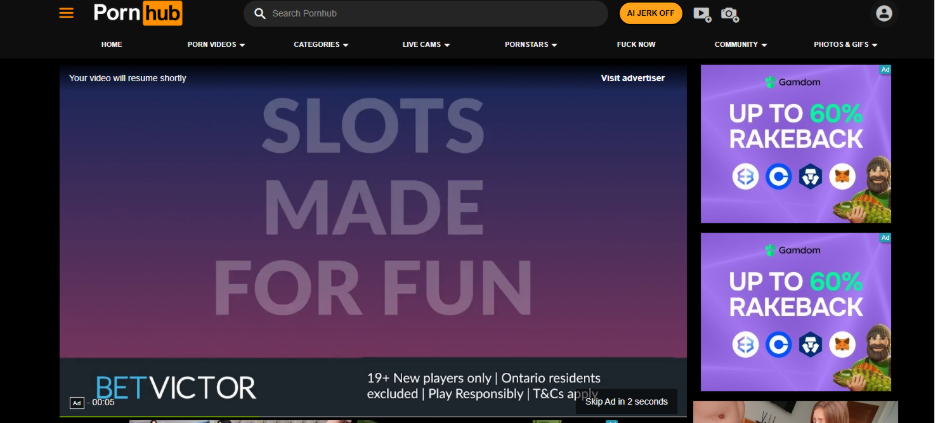Click the AI JERK OFF button
936x423 pixels.
click(x=651, y=13)
